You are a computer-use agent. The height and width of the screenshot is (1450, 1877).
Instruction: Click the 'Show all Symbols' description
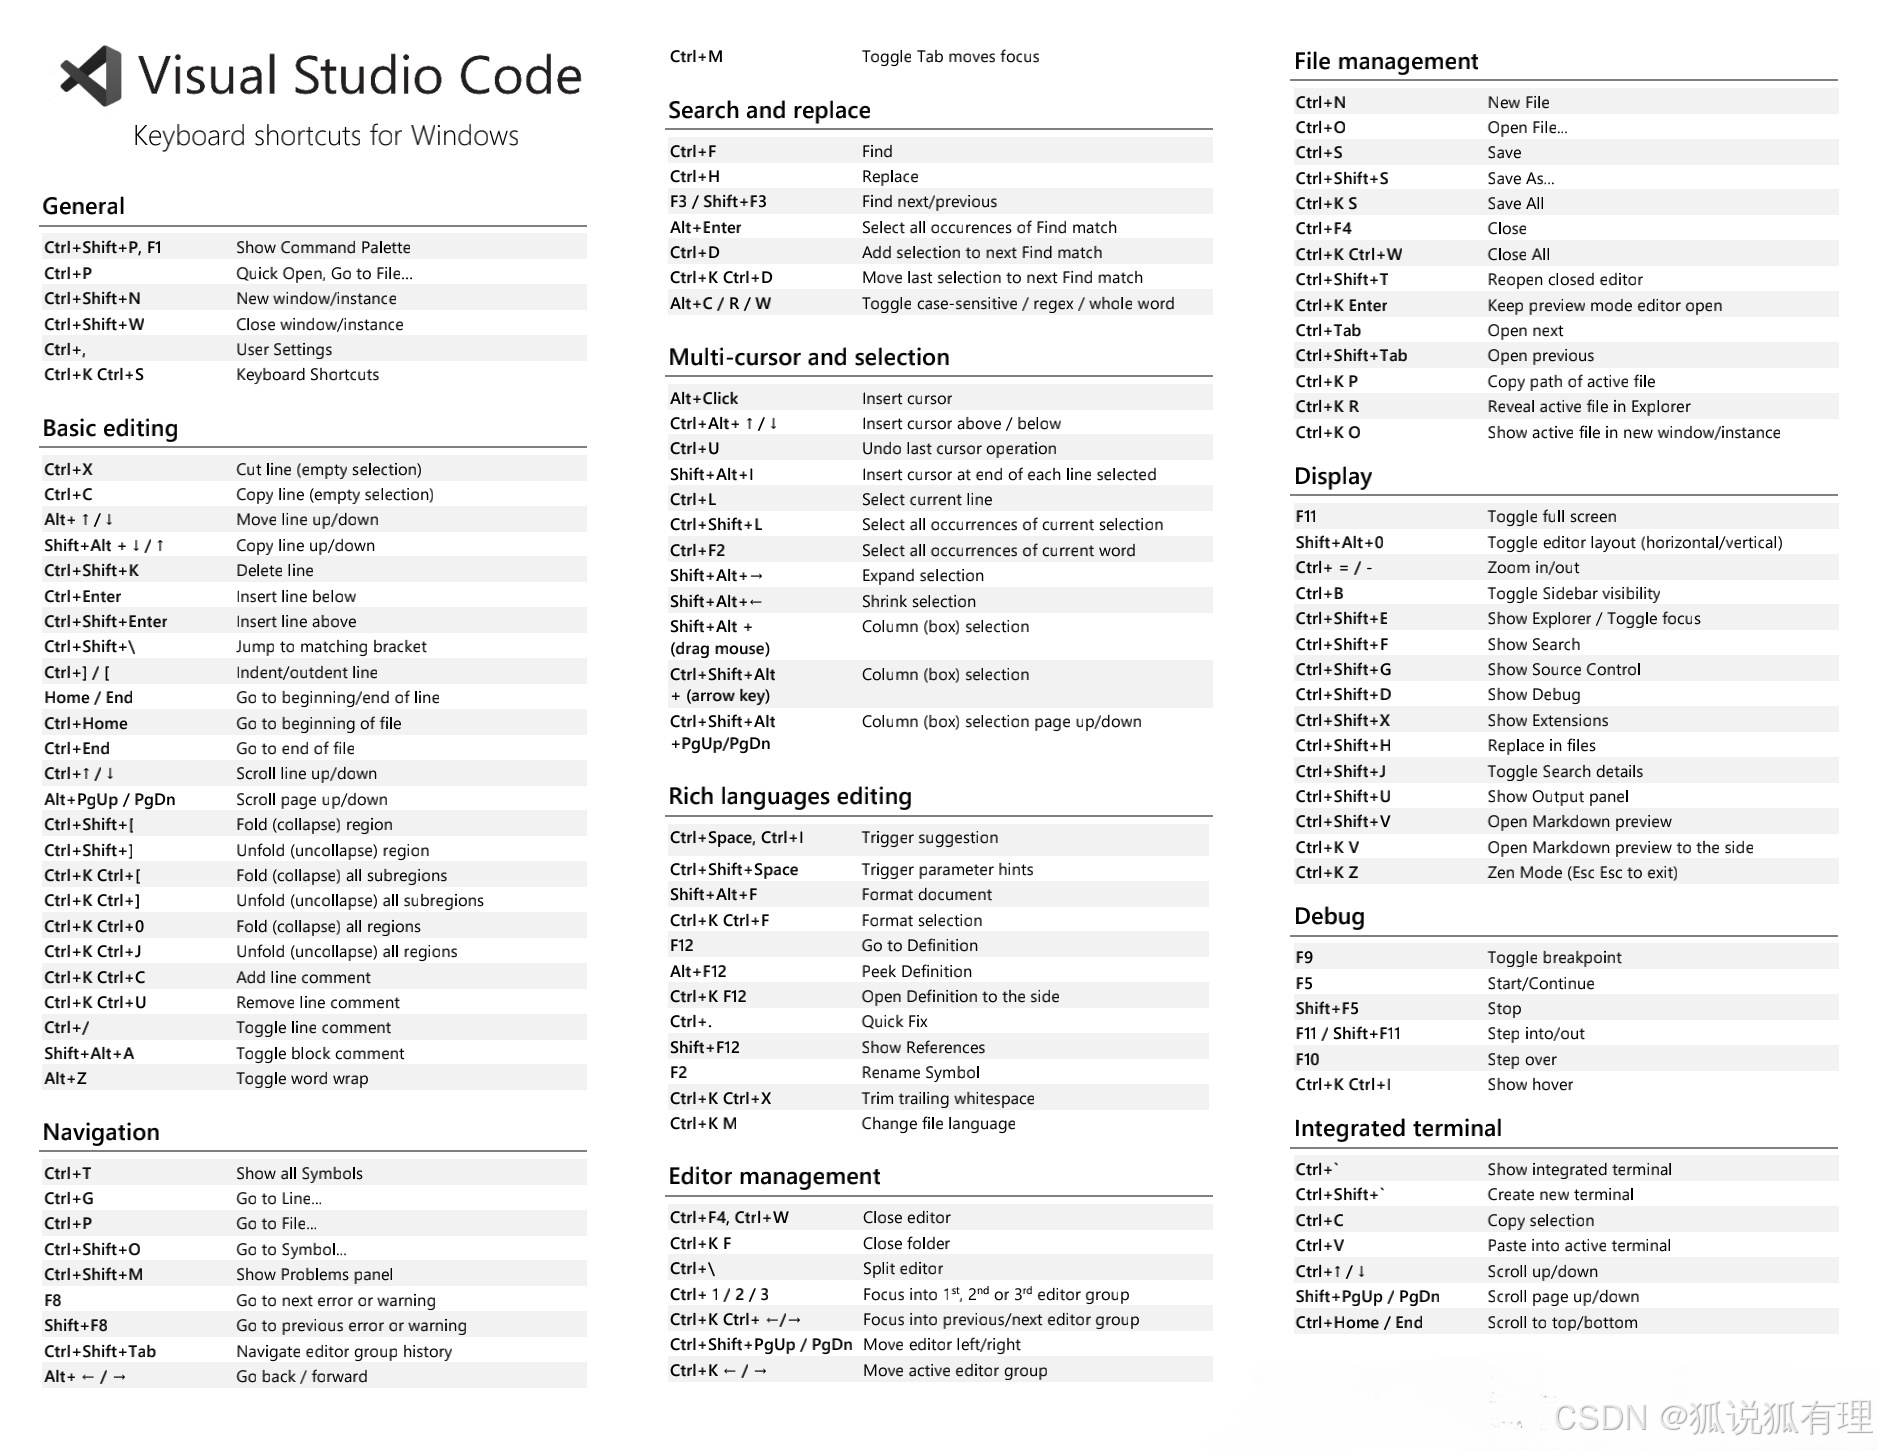(x=299, y=1173)
